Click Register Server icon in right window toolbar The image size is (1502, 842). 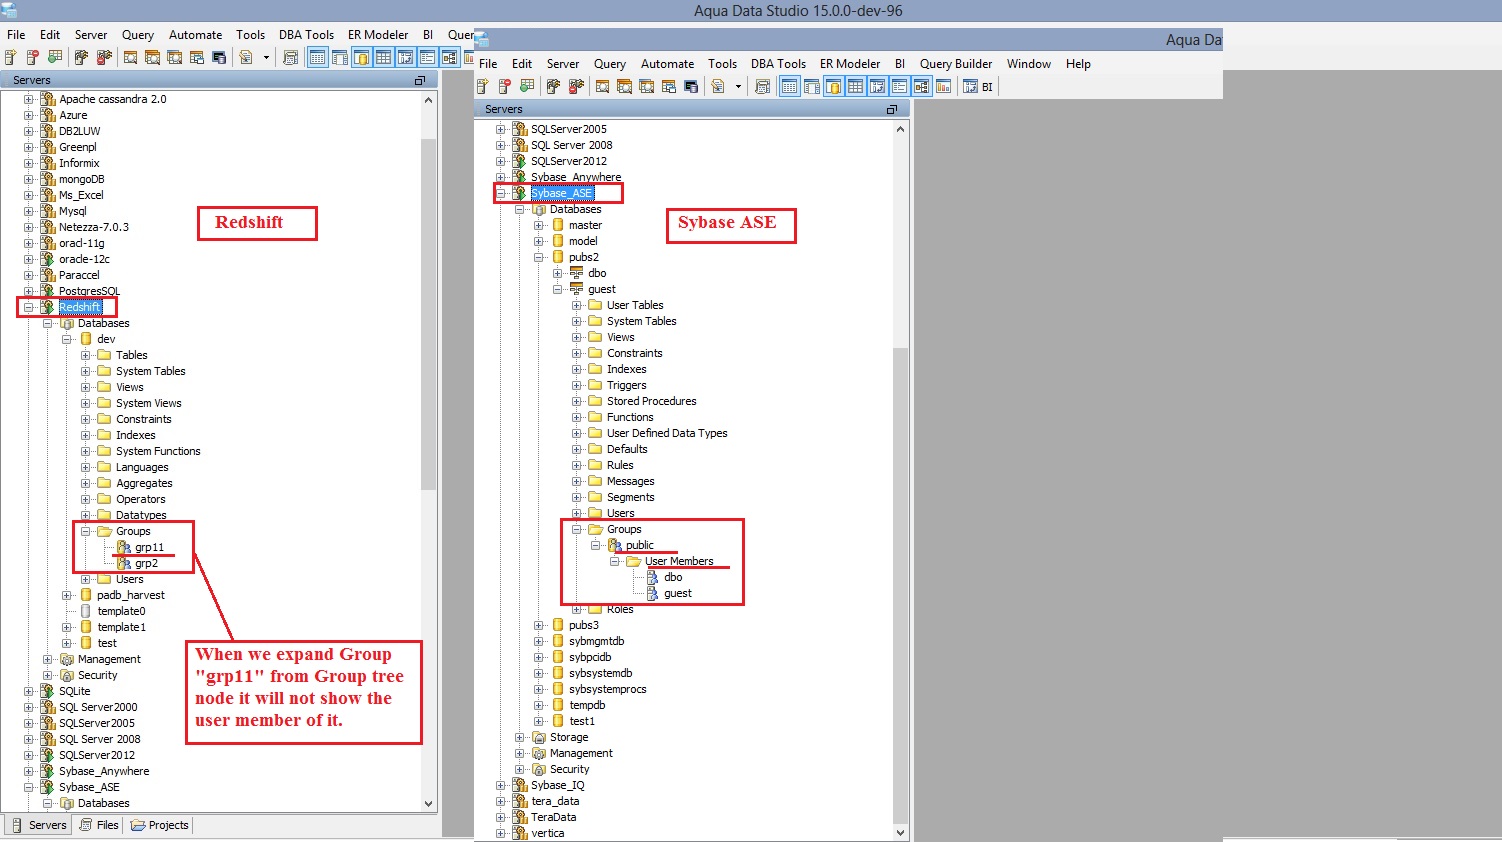(x=482, y=87)
